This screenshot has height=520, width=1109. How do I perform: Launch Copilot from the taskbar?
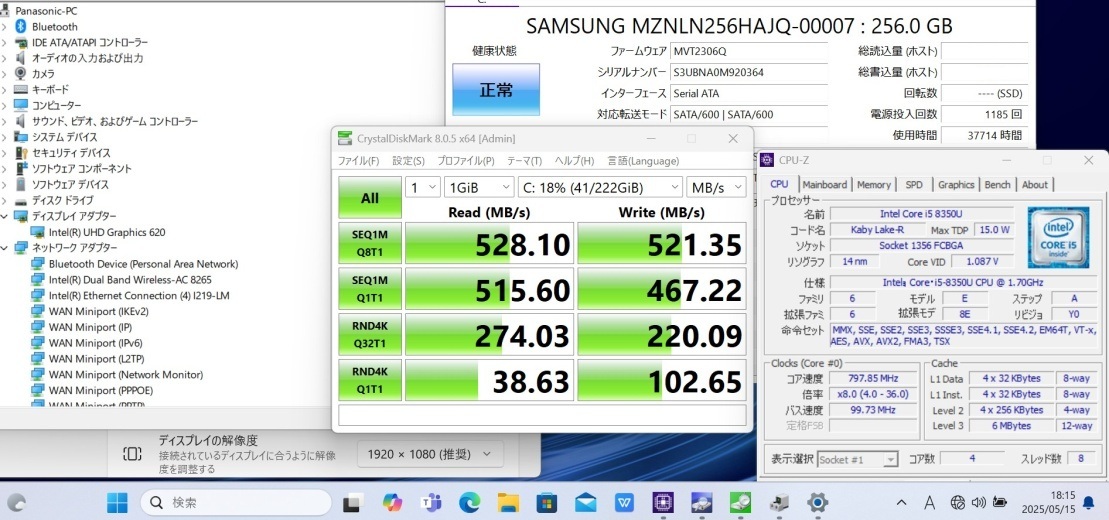pyautogui.click(x=392, y=503)
